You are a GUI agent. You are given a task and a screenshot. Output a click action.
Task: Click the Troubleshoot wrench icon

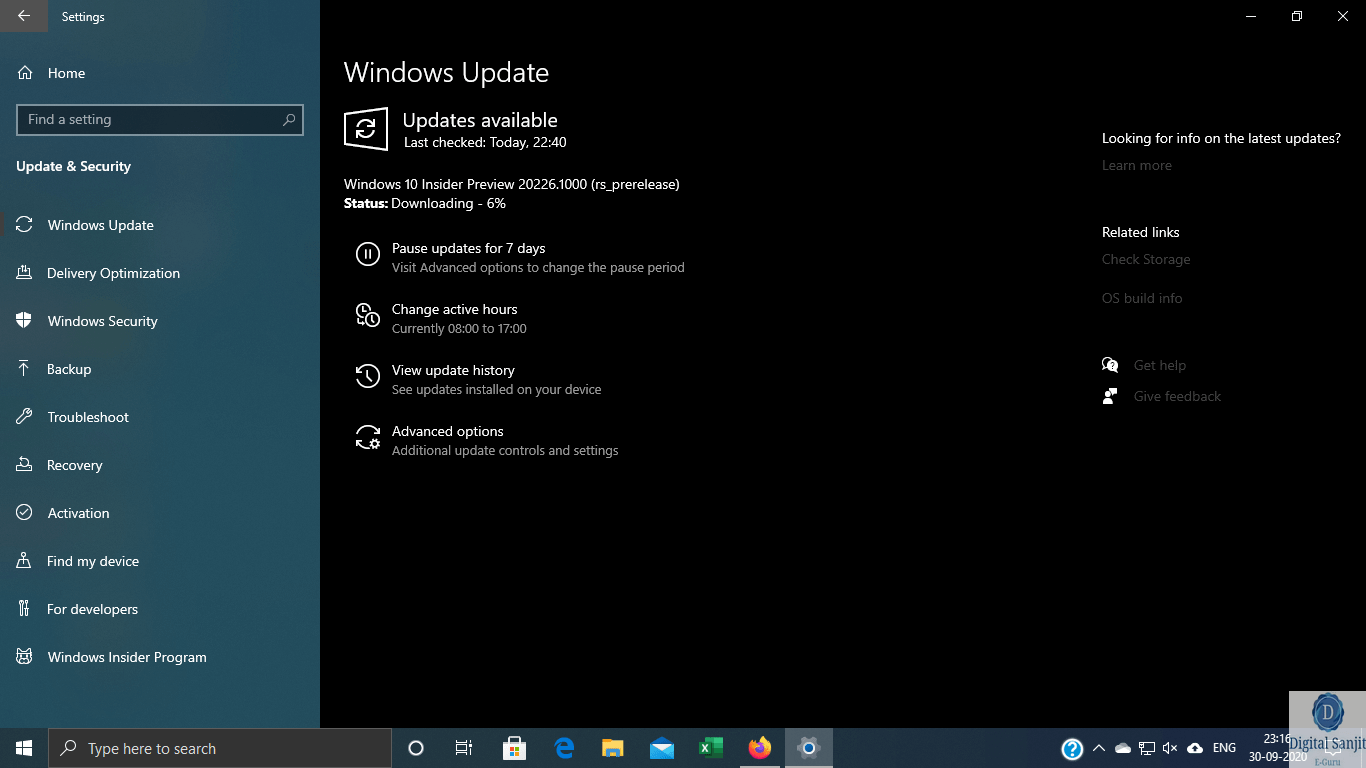pyautogui.click(x=25, y=417)
